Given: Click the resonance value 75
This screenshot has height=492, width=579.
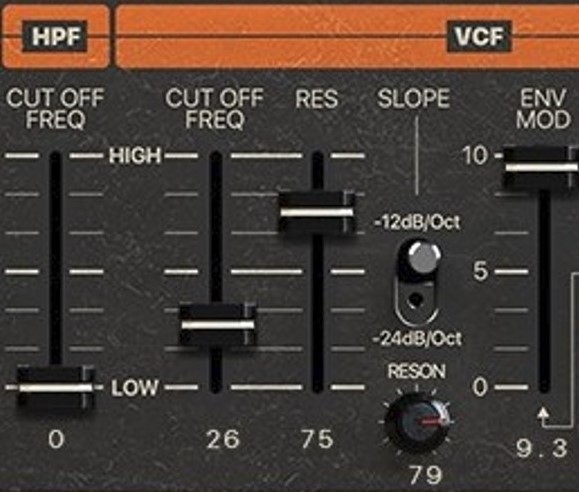Looking at the screenshot, I should (x=318, y=440).
